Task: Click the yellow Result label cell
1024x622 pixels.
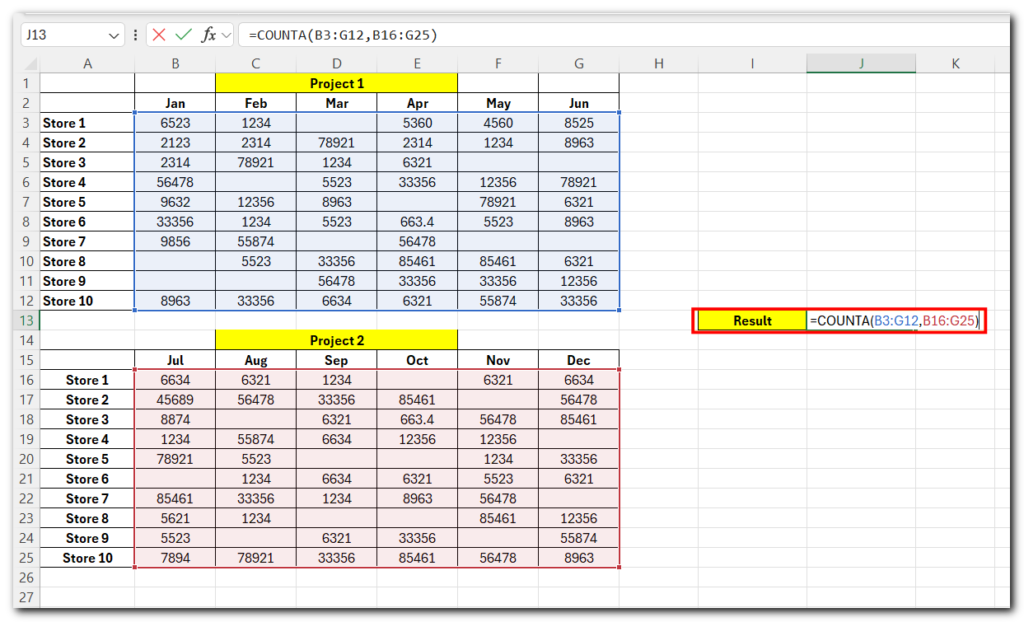Action: point(752,321)
